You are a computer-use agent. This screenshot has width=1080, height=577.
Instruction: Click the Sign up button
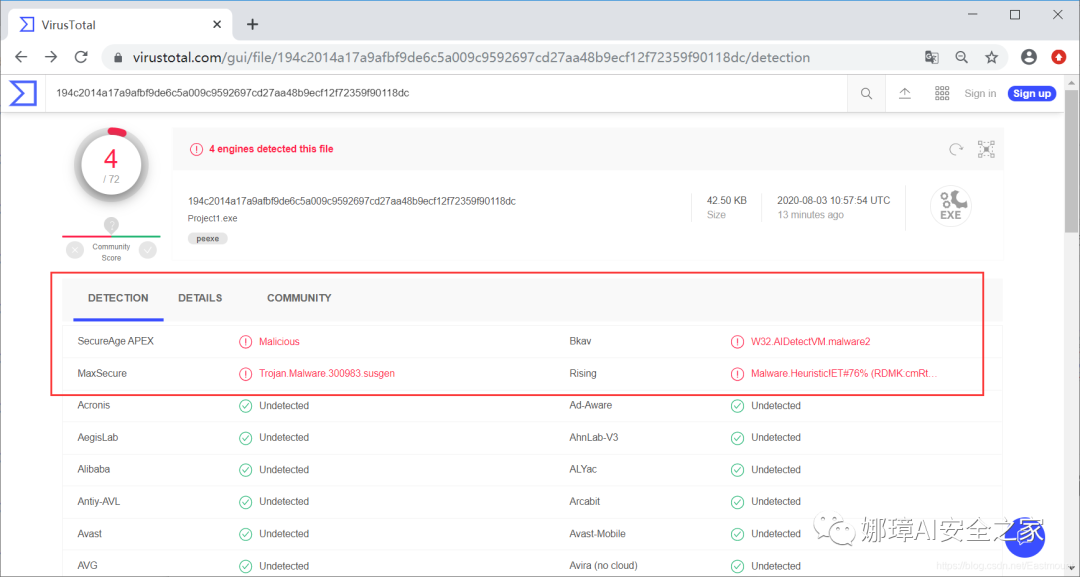pos(1032,94)
